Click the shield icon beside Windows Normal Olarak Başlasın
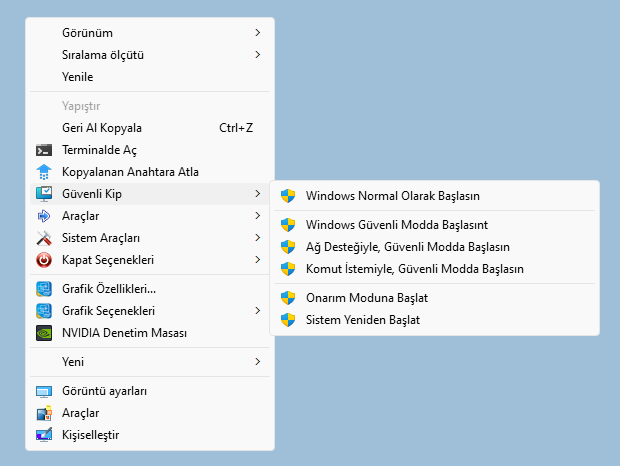This screenshot has height=466, width=620. click(x=288, y=196)
